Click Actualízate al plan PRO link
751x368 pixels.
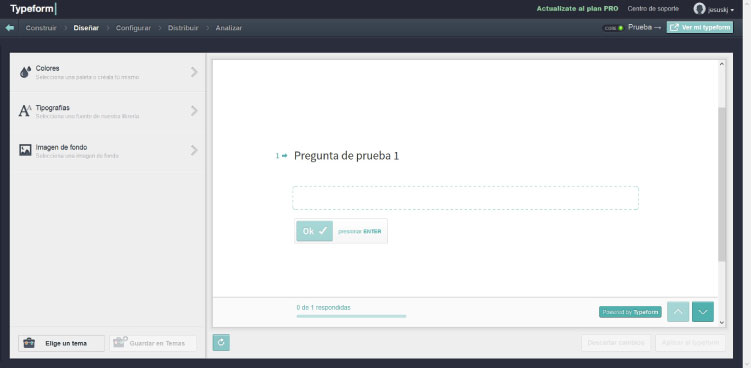[577, 9]
